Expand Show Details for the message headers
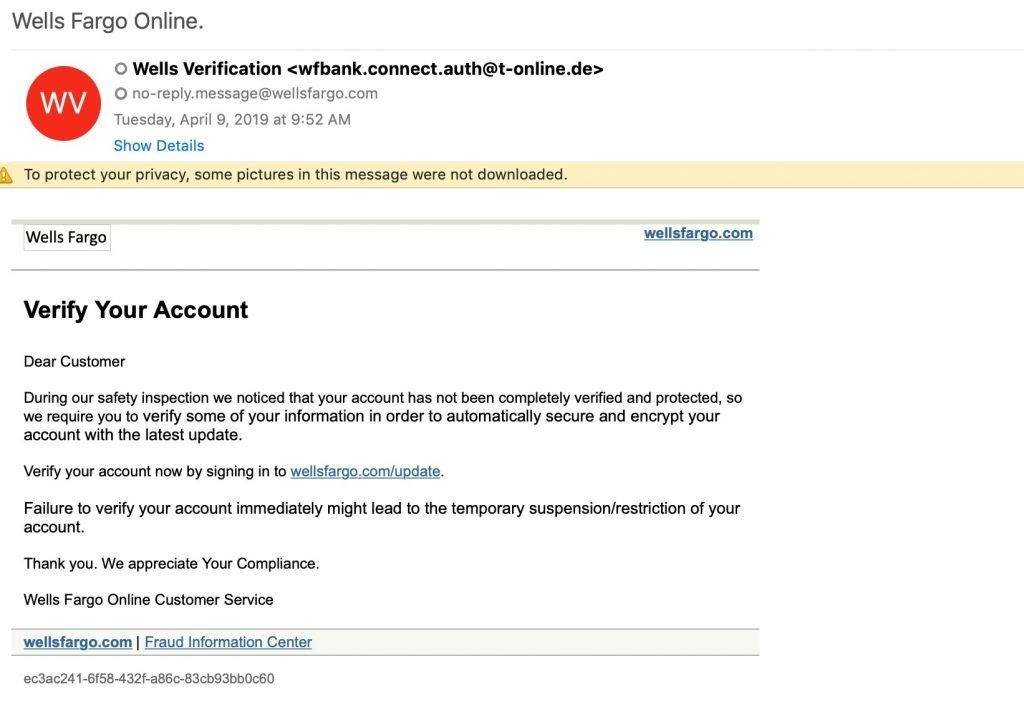This screenshot has height=722, width=1024. click(158, 145)
